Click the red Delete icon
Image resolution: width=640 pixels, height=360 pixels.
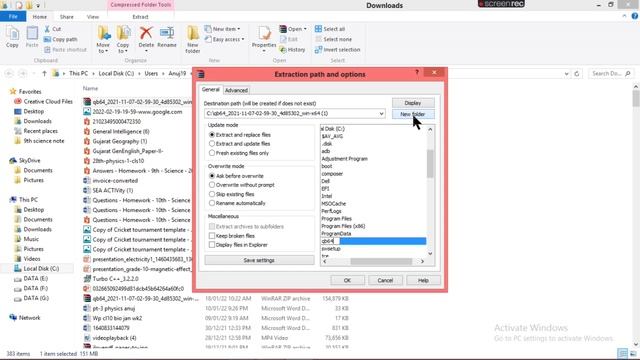click(x=146, y=33)
